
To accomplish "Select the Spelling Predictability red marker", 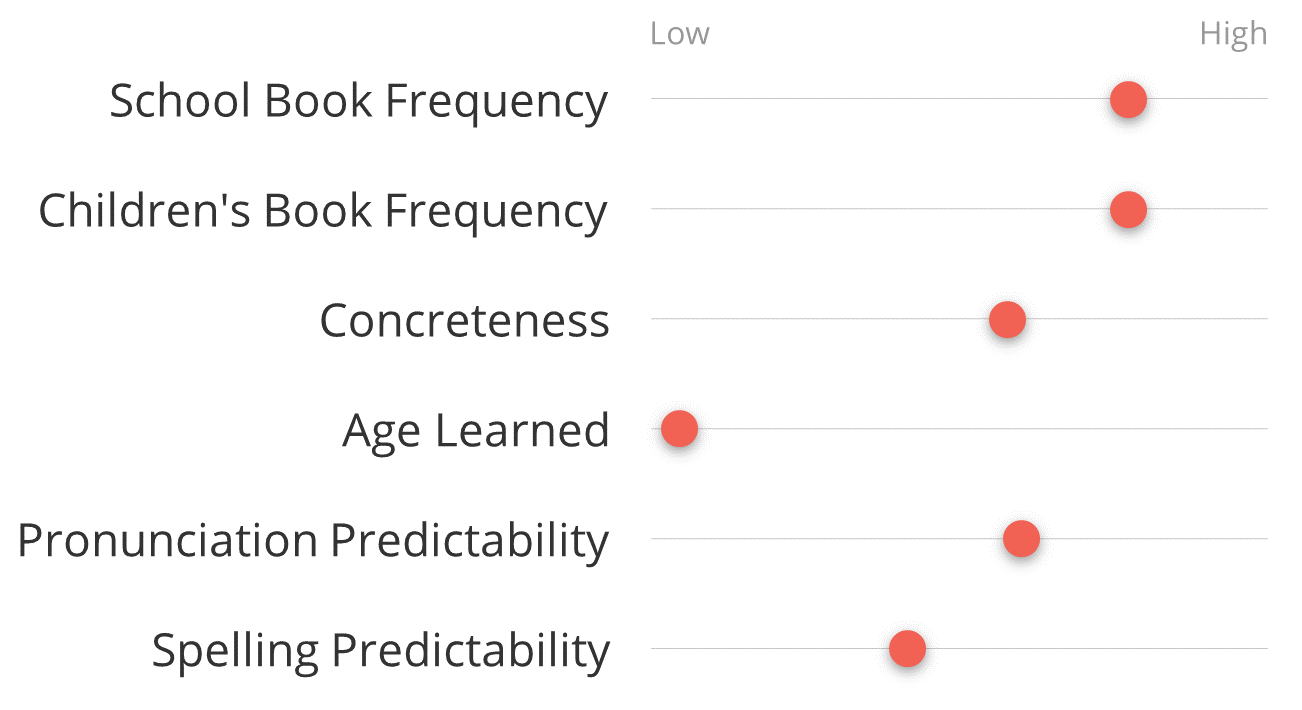I will [x=907, y=649].
